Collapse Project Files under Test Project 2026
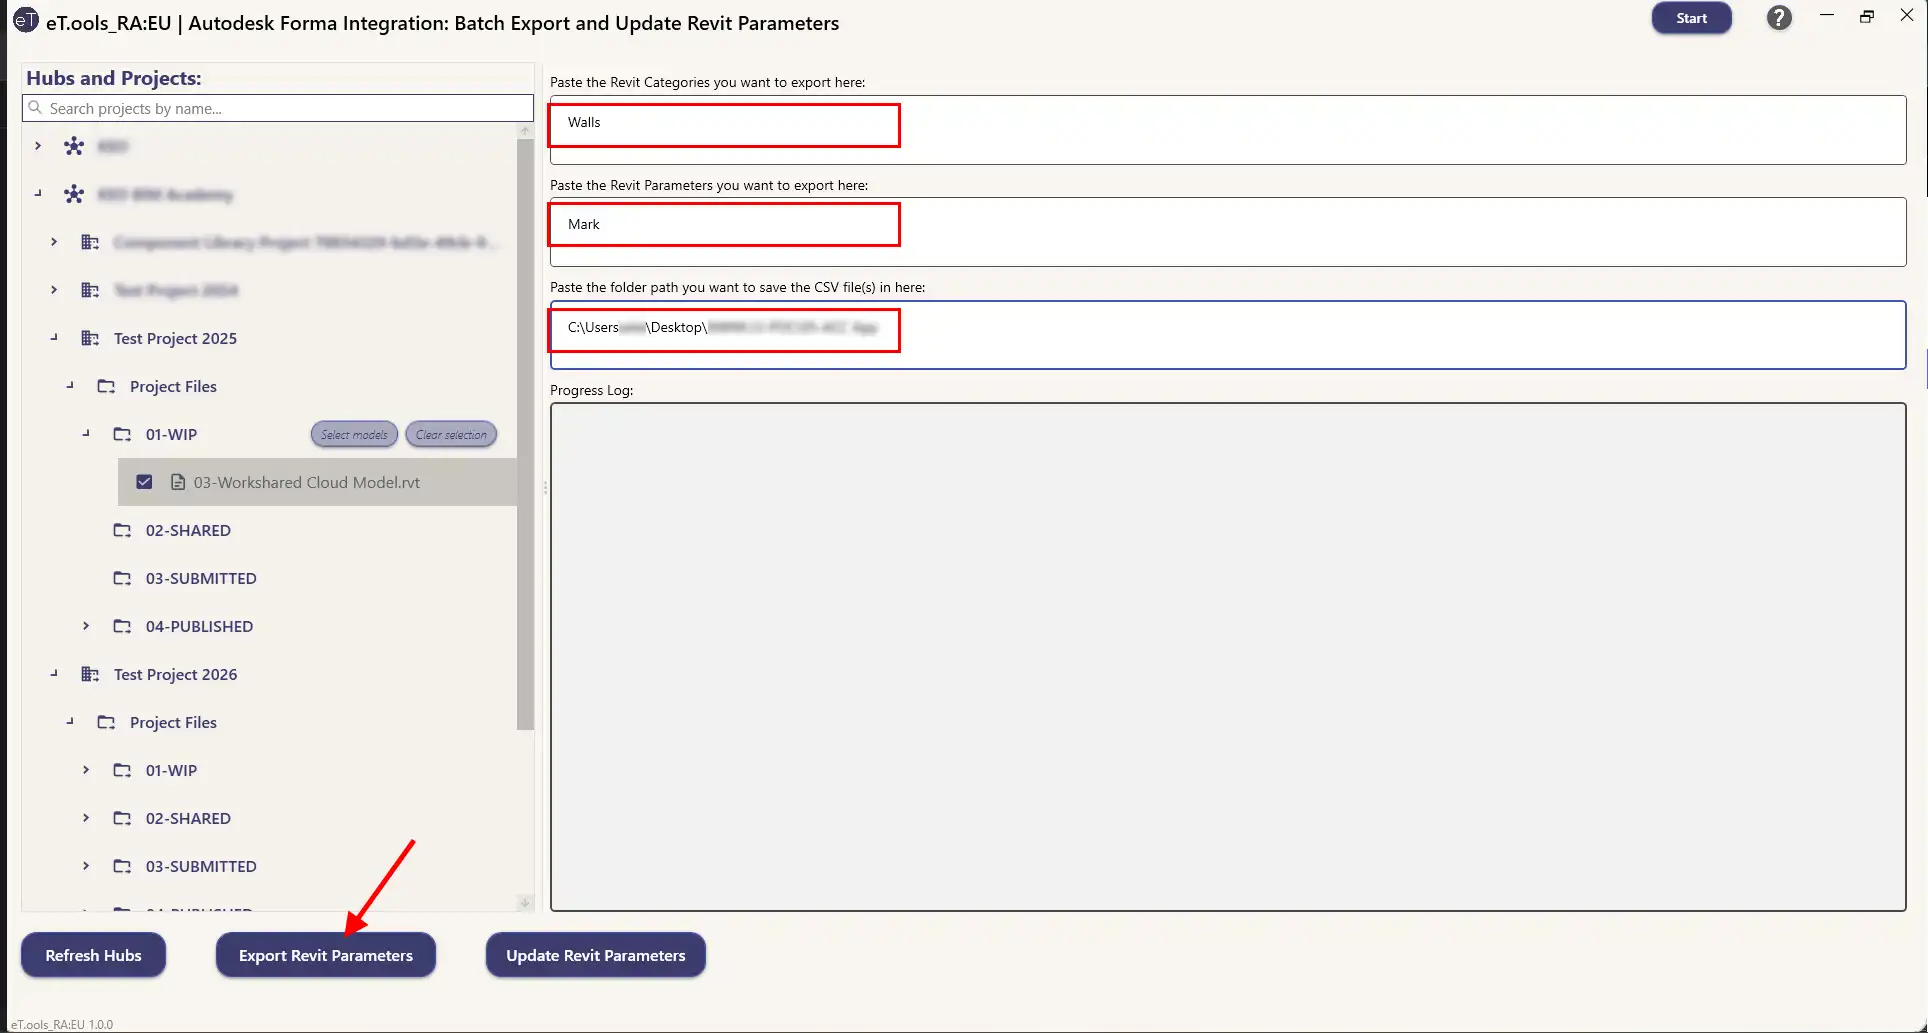 (70, 722)
